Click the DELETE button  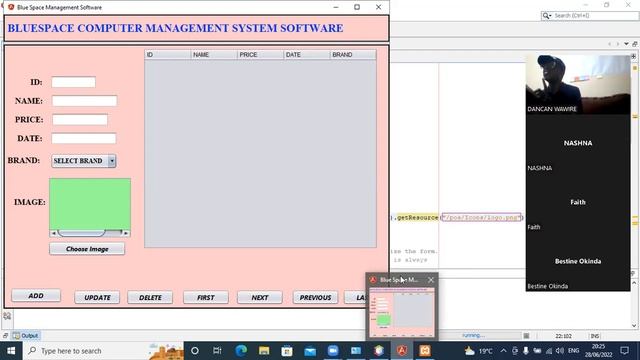point(150,298)
